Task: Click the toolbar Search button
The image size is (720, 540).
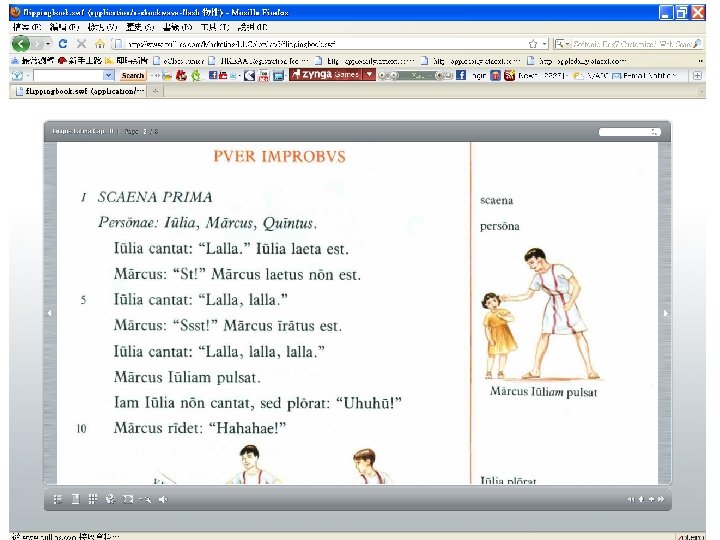Action: pyautogui.click(x=133, y=75)
